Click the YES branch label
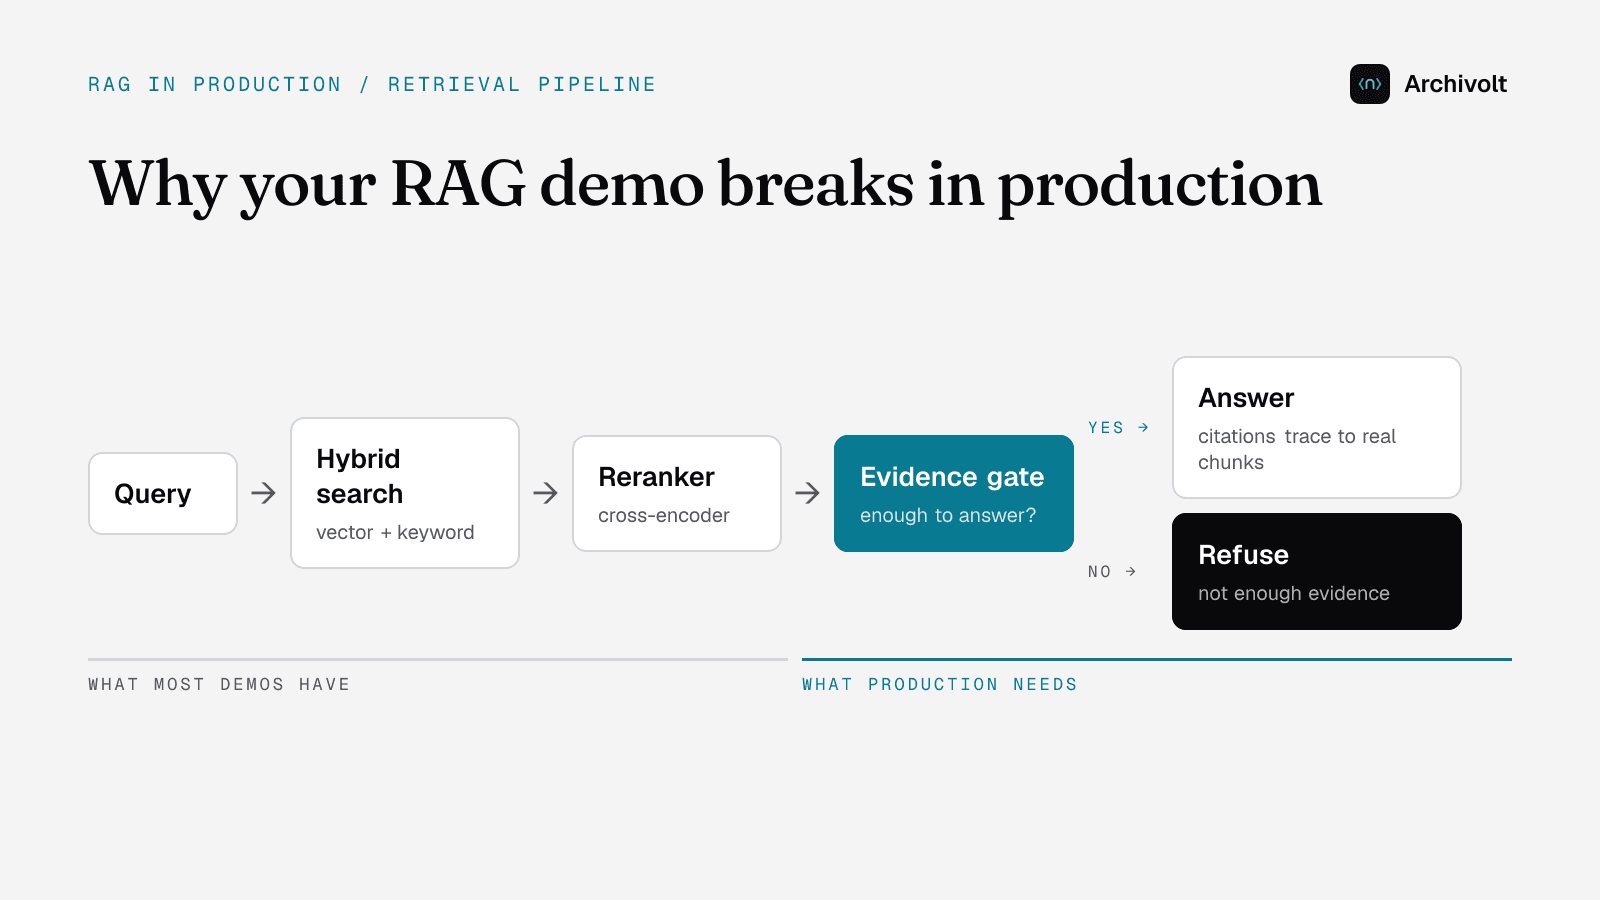The height and width of the screenshot is (900, 1600). pyautogui.click(x=1118, y=427)
